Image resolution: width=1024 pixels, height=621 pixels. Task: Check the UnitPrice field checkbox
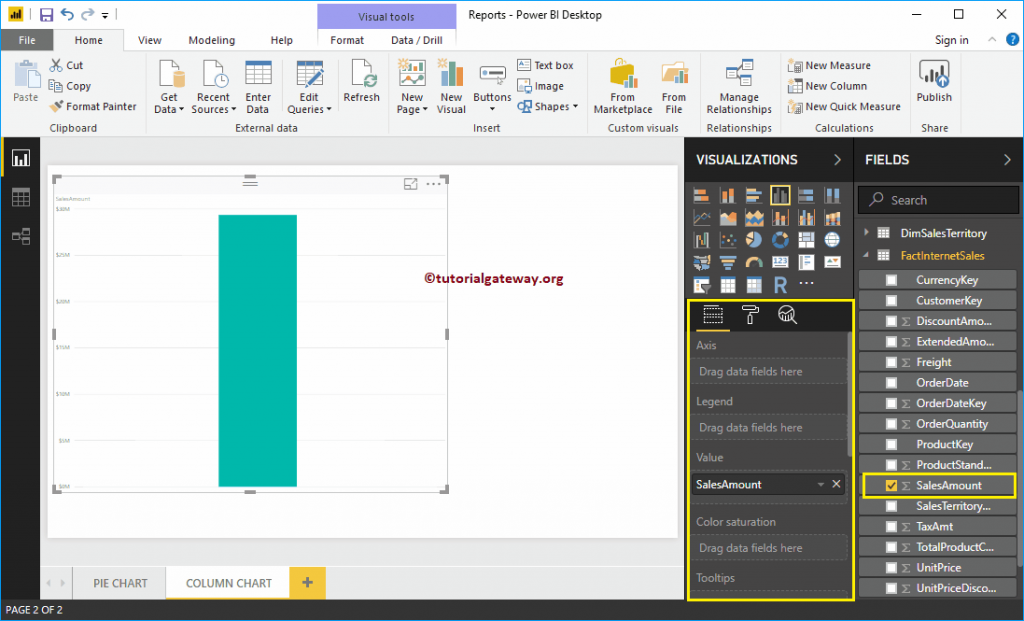891,567
